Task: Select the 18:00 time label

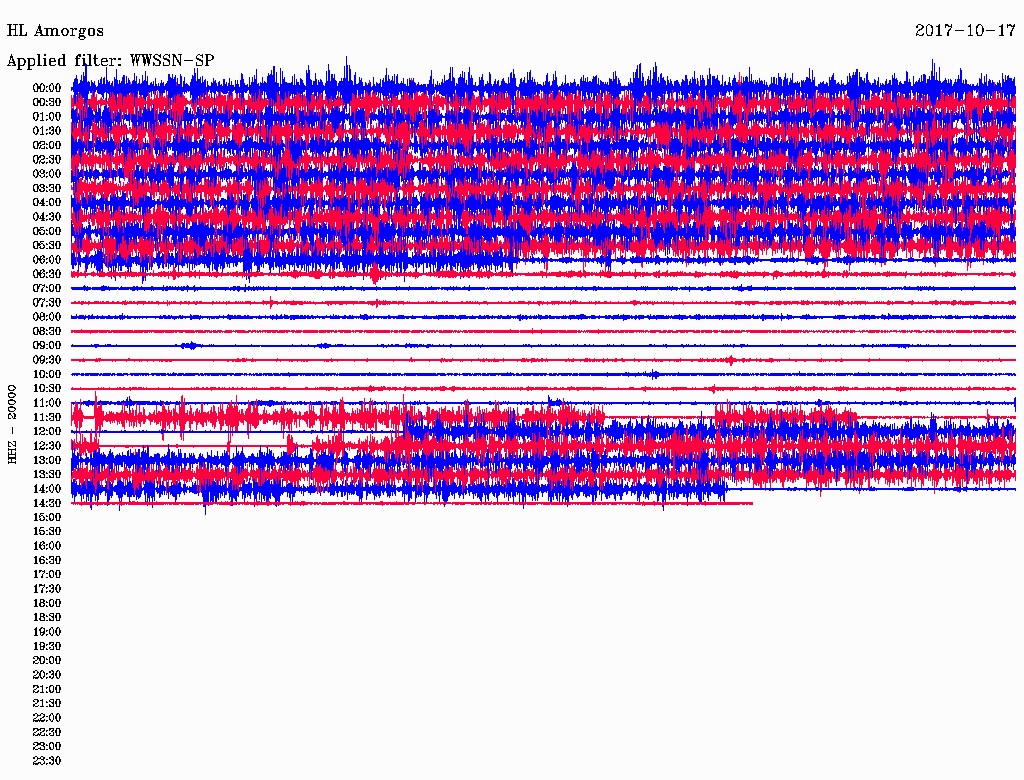Action: coord(47,604)
